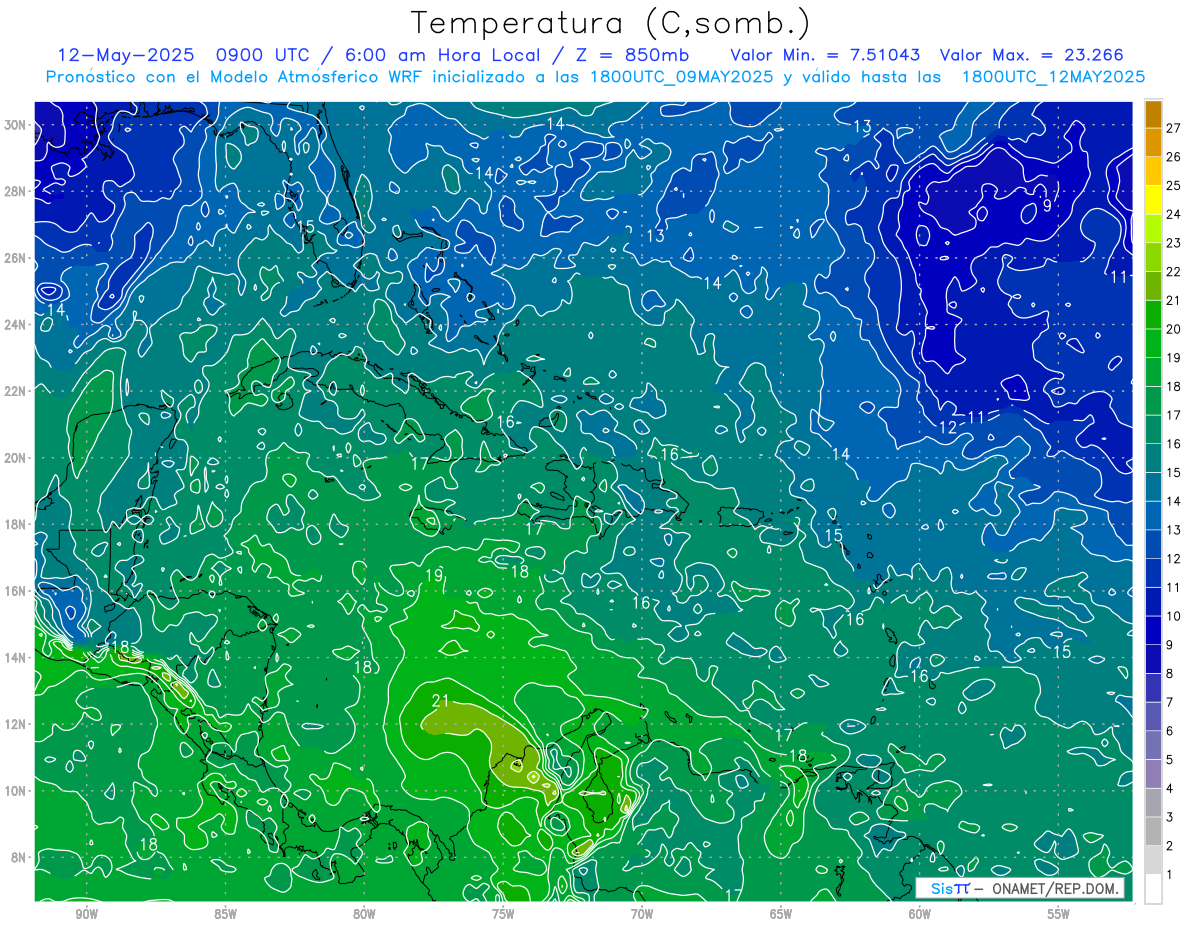Viewport: 1200px width, 927px height.
Task: Click the '9' contour label on the map
Action: pos(1047,205)
